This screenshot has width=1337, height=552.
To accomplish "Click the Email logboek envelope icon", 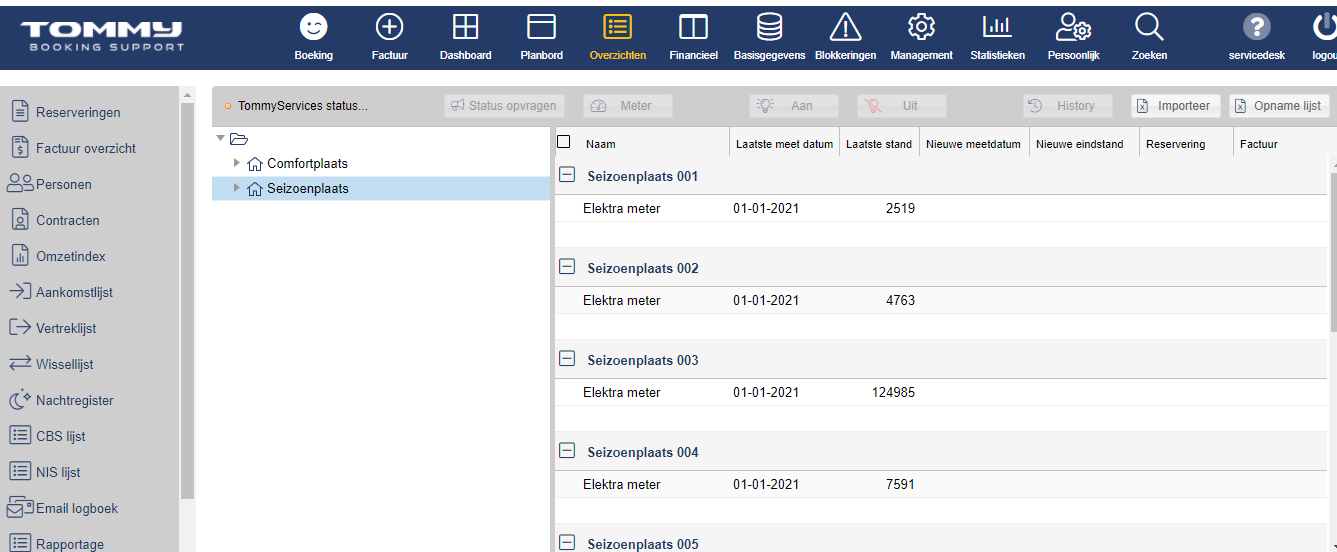I will click(x=20, y=508).
